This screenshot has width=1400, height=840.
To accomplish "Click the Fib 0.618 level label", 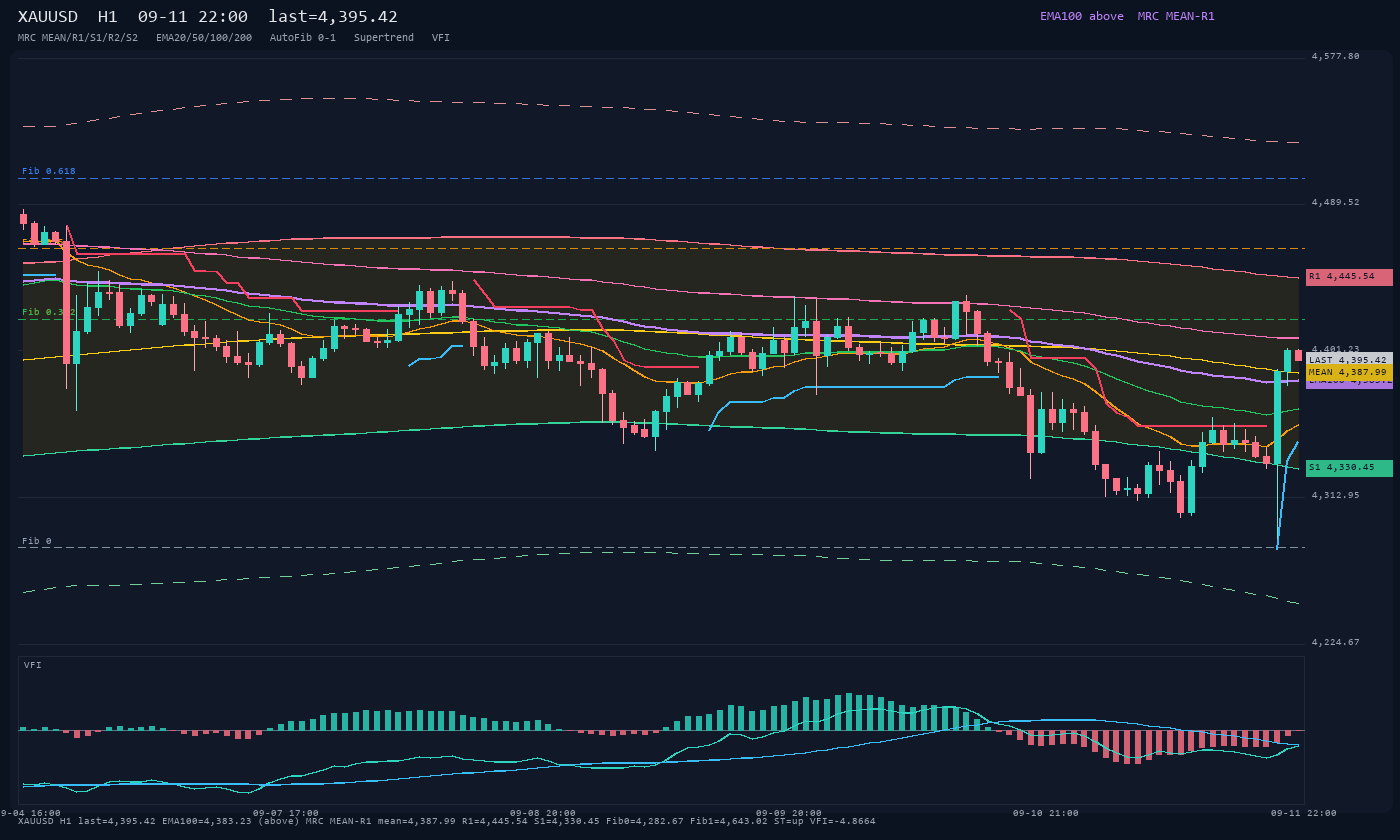I will (49, 171).
